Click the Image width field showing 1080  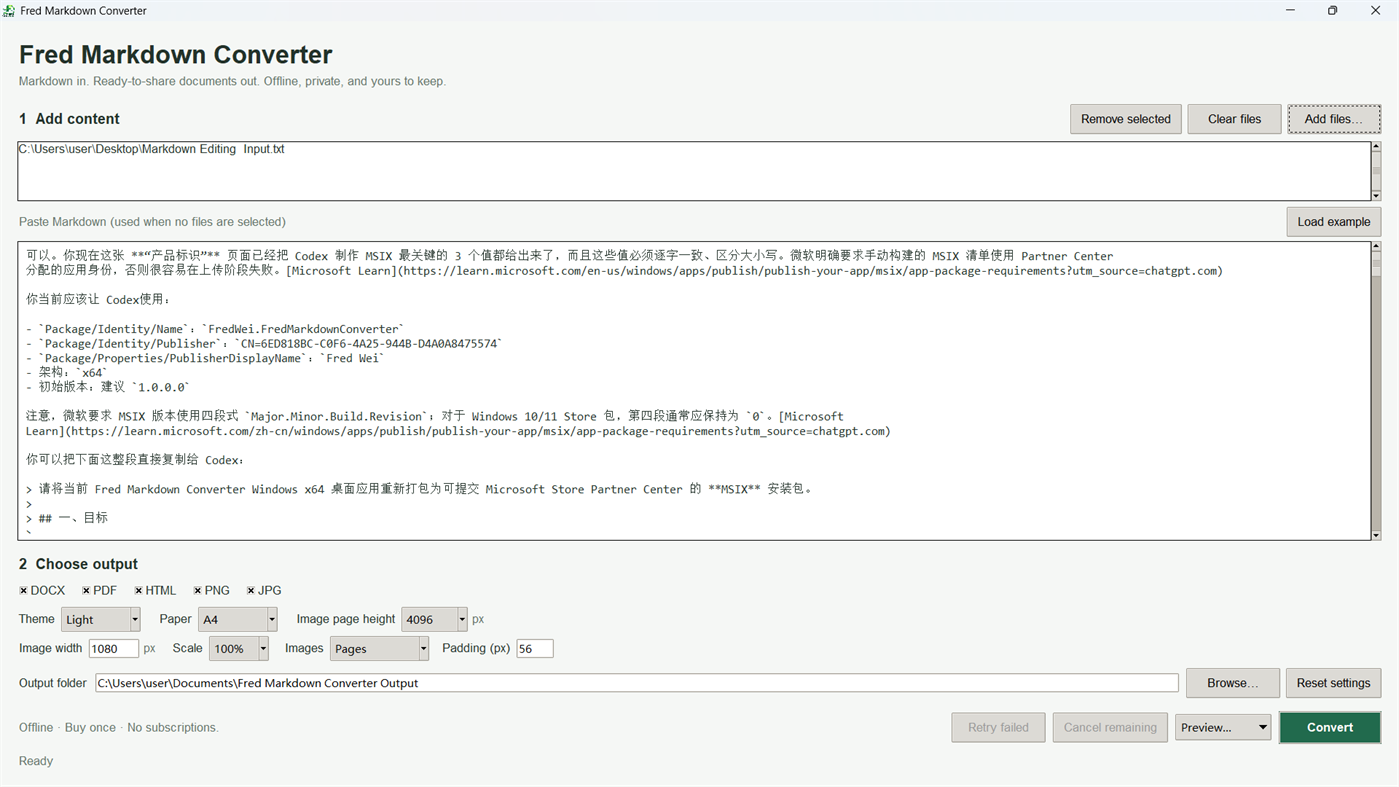click(113, 649)
